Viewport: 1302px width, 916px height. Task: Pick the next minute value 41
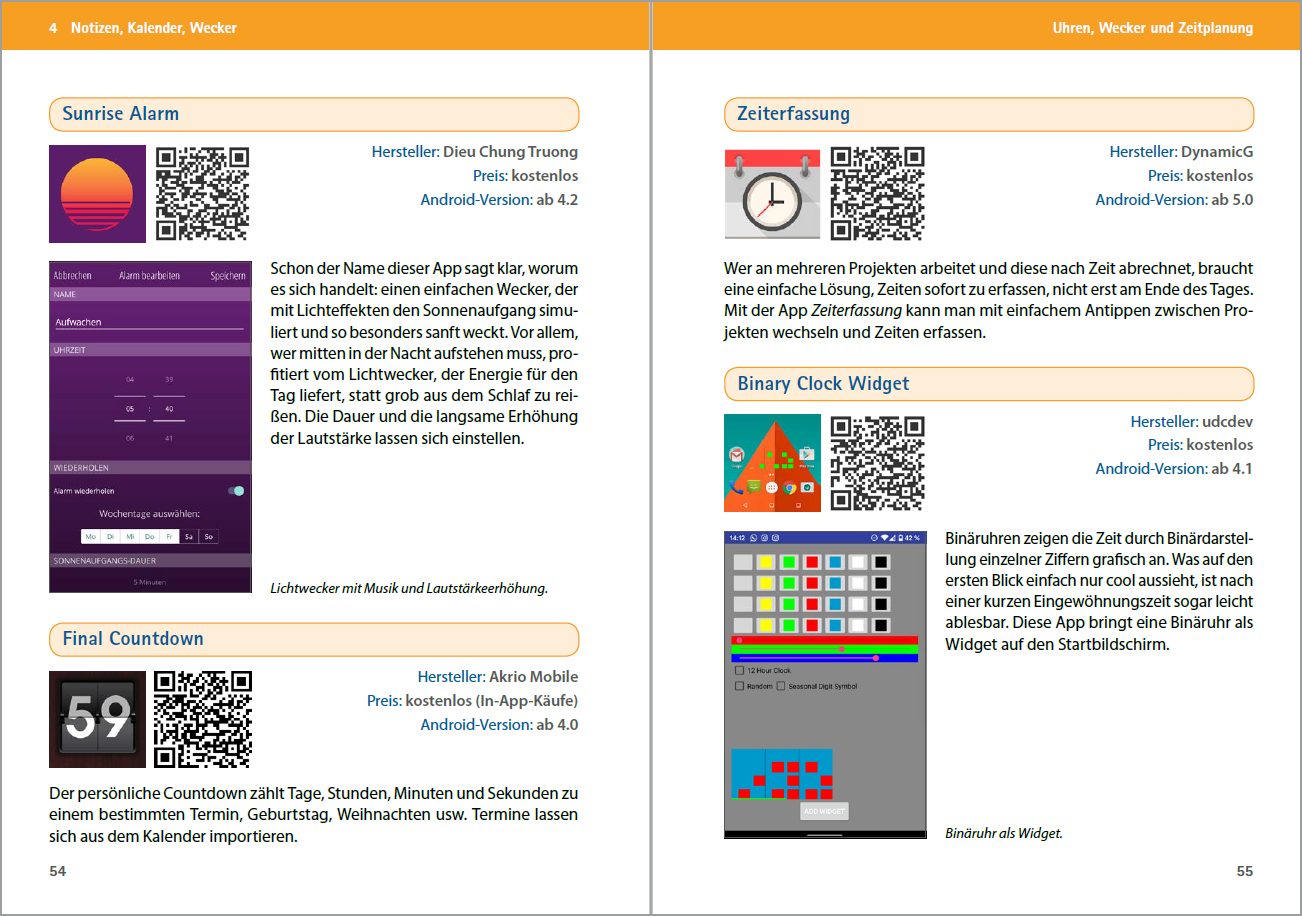pyautogui.click(x=169, y=438)
